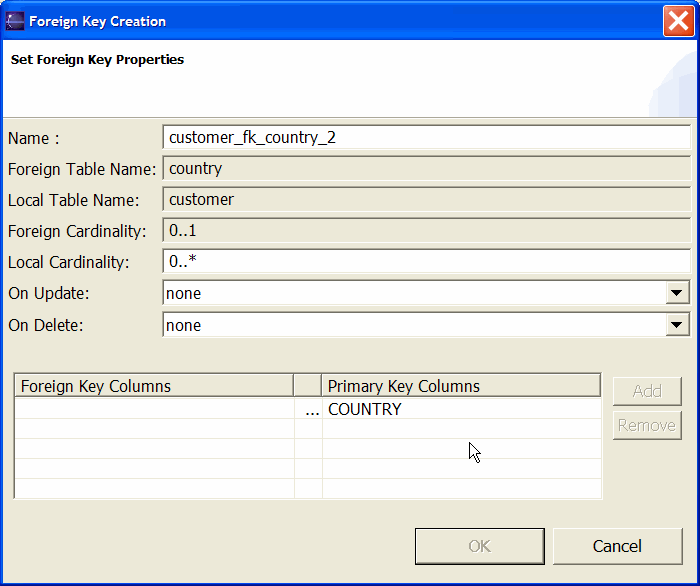The image size is (700, 586).
Task: Click the Cancel button
Action: [617, 546]
